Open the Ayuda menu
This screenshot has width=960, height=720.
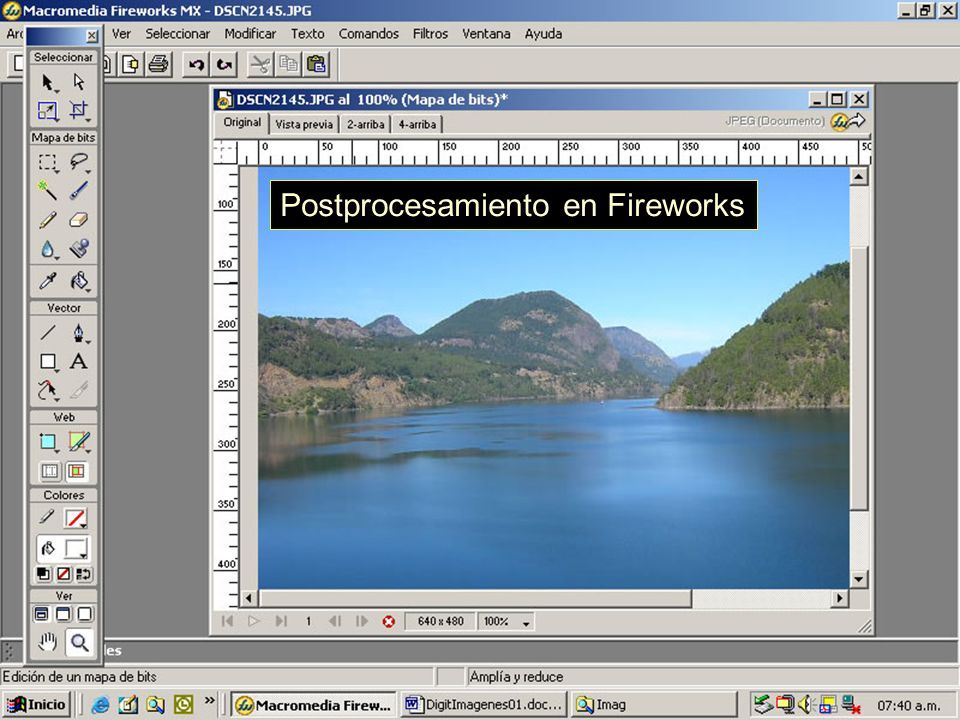[x=543, y=34]
